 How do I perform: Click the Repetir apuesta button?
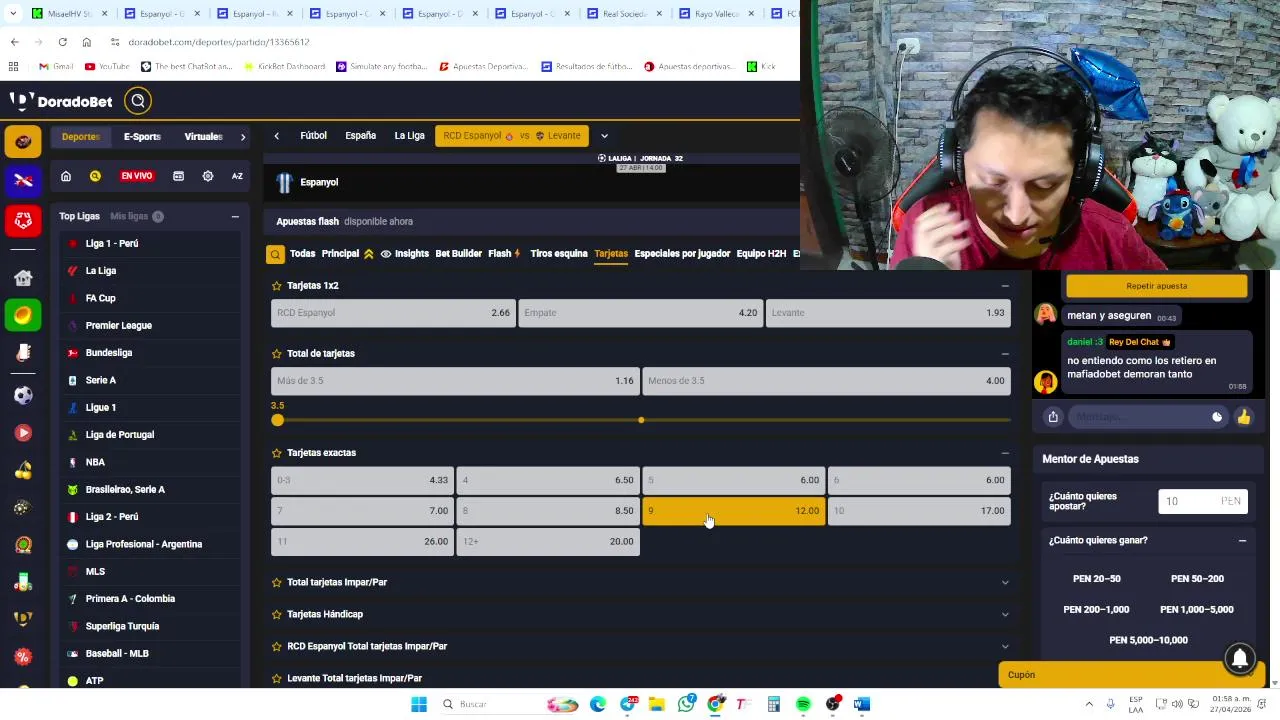[x=1157, y=286]
